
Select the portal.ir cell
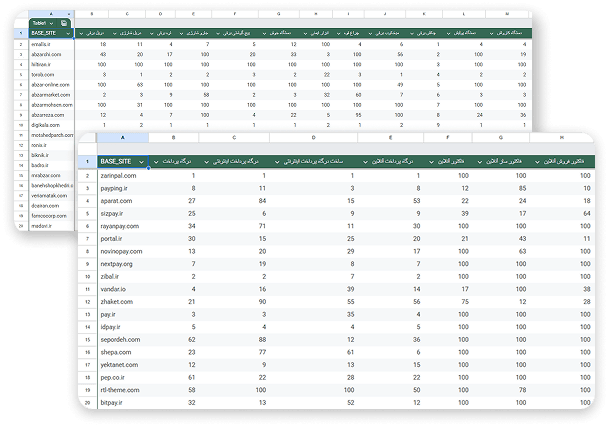(x=123, y=239)
